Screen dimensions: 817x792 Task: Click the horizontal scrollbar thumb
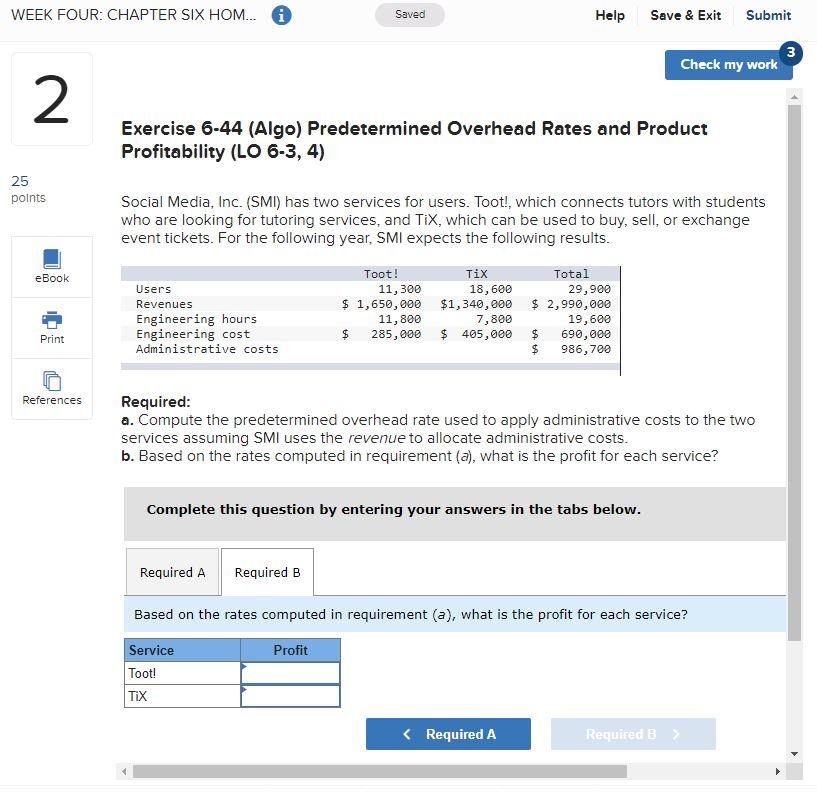coord(380,771)
